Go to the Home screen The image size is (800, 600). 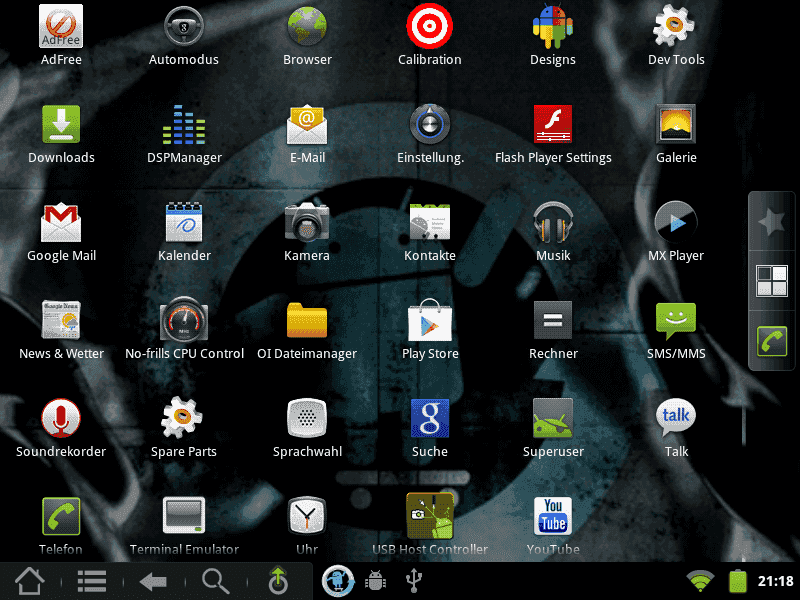tap(30, 581)
